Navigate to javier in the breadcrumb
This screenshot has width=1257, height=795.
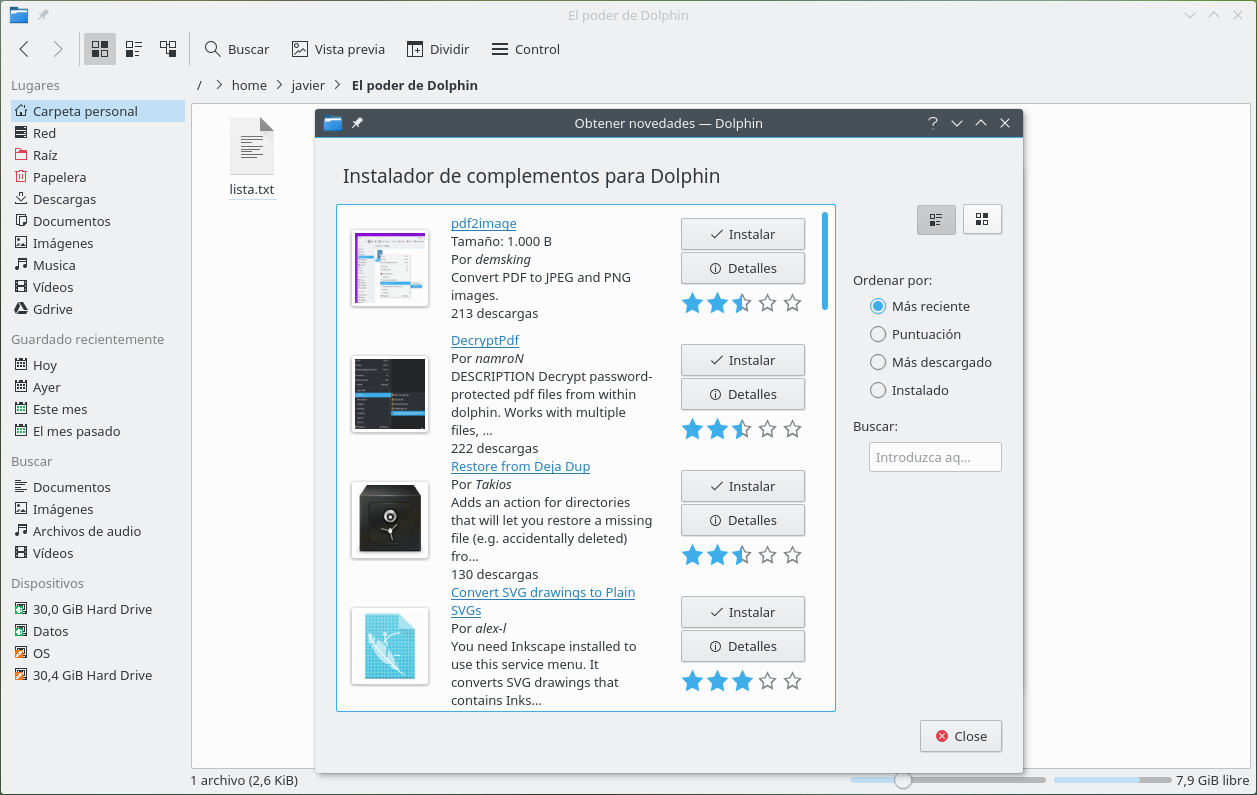pyautogui.click(x=308, y=85)
